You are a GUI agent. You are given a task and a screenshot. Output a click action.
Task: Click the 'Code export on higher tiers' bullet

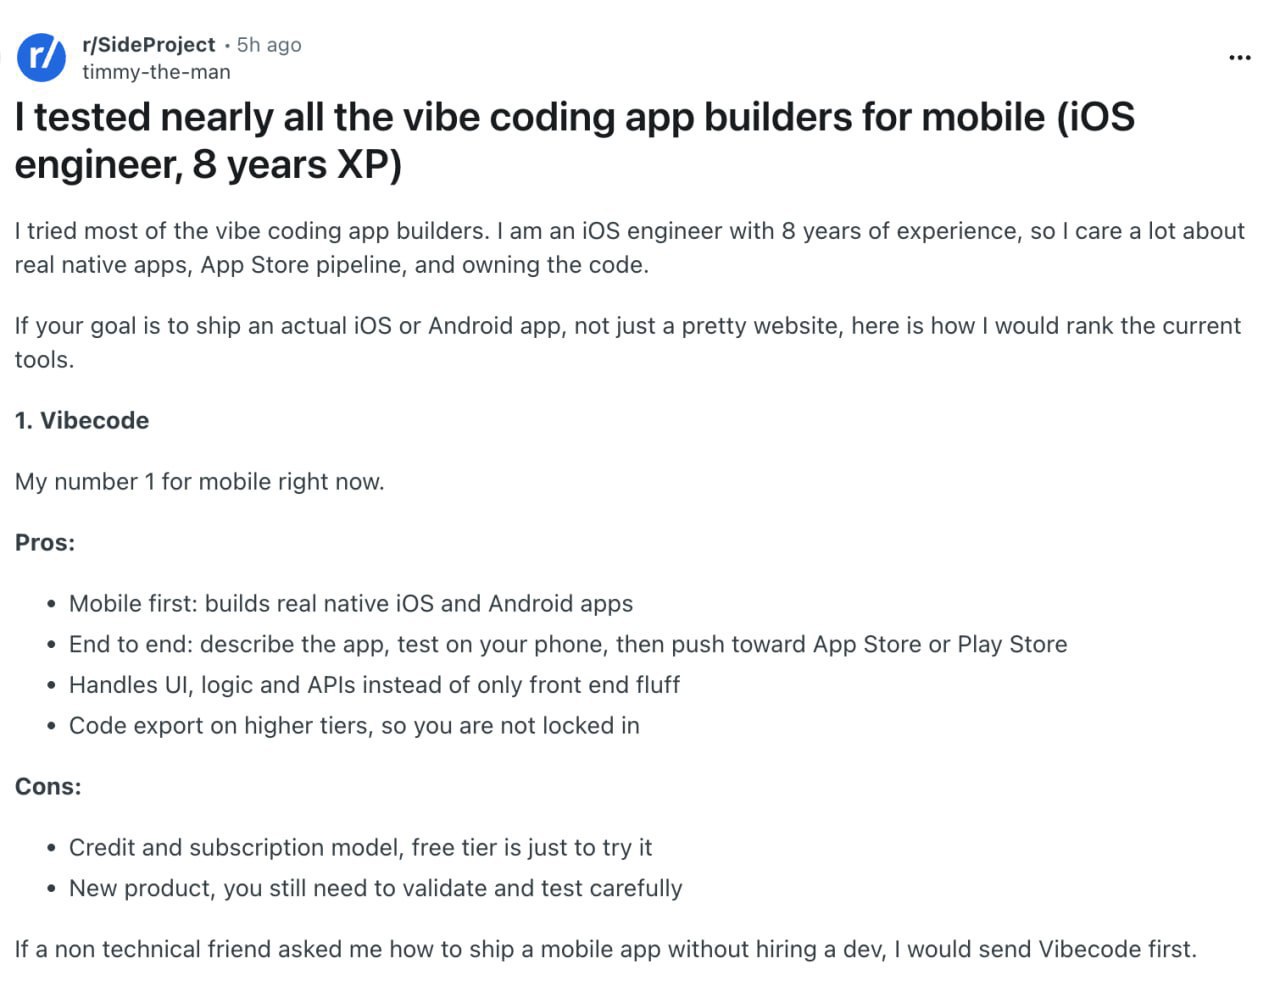click(x=354, y=726)
